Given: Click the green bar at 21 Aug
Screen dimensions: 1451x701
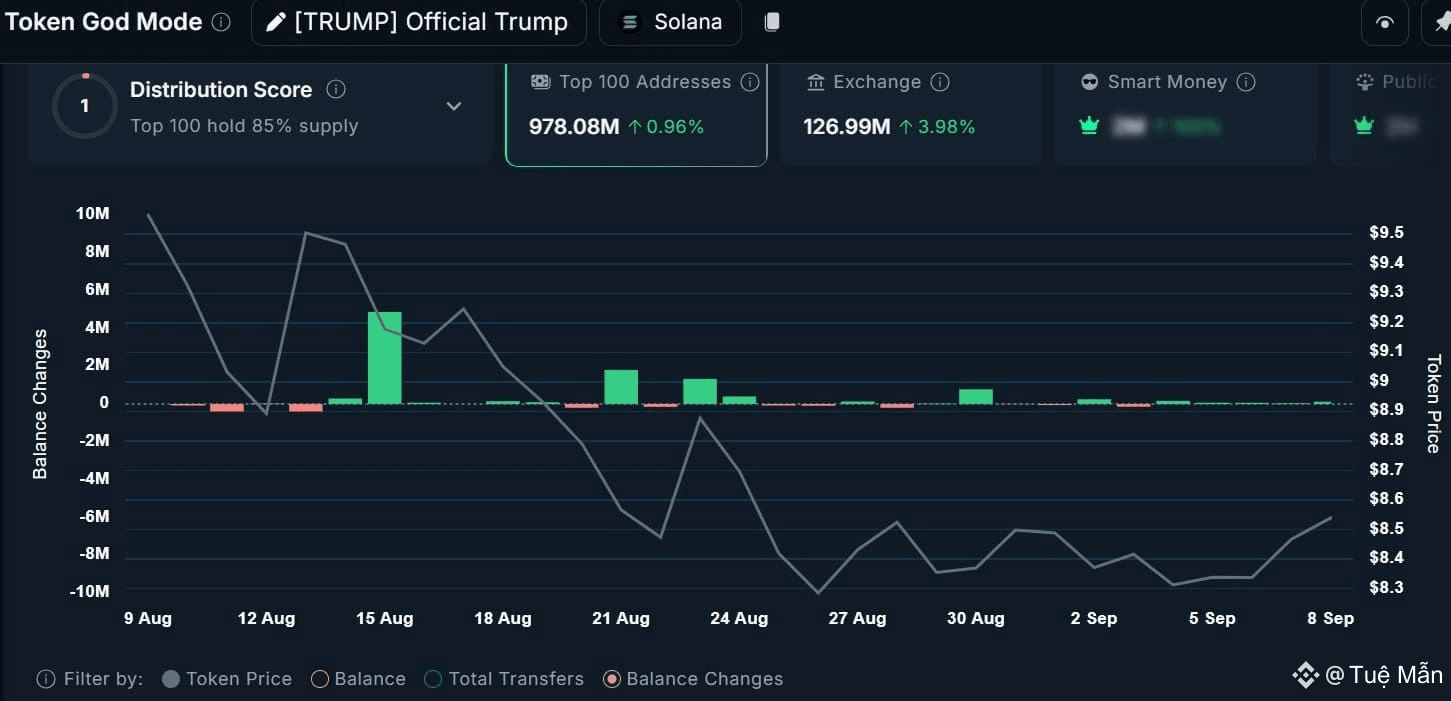Looking at the screenshot, I should point(621,387).
